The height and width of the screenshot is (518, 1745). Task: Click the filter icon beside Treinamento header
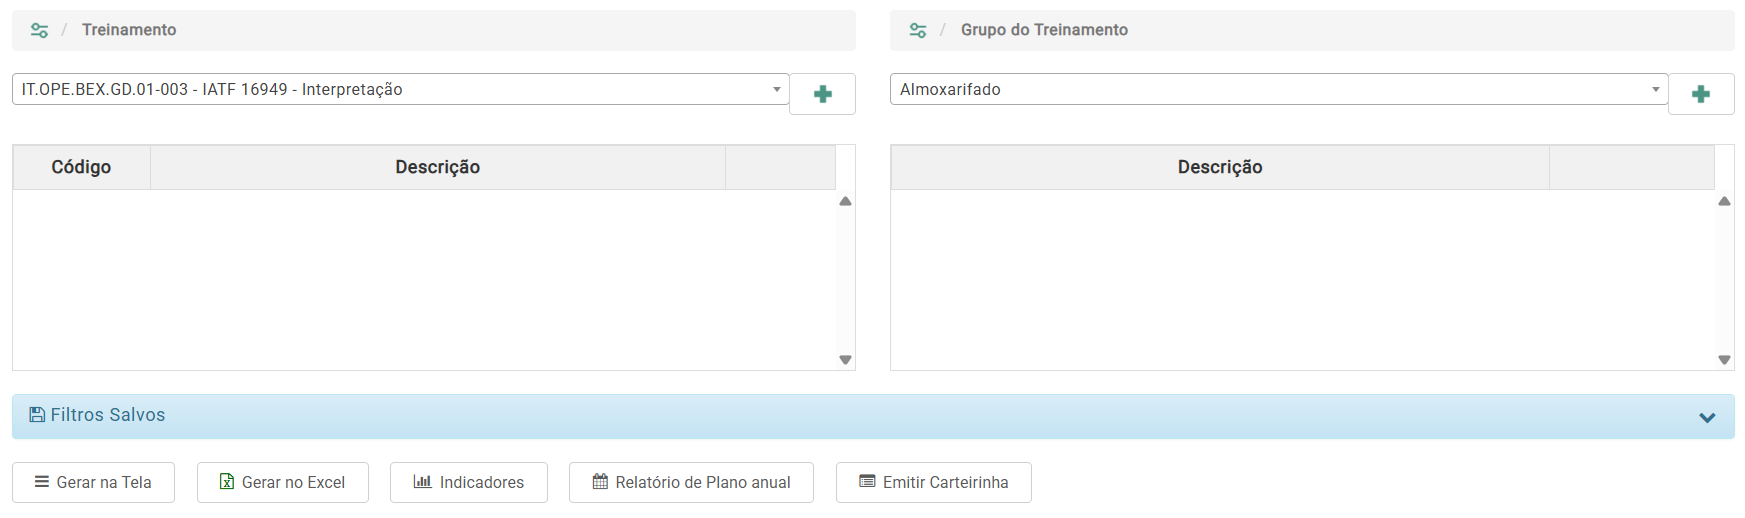point(39,30)
